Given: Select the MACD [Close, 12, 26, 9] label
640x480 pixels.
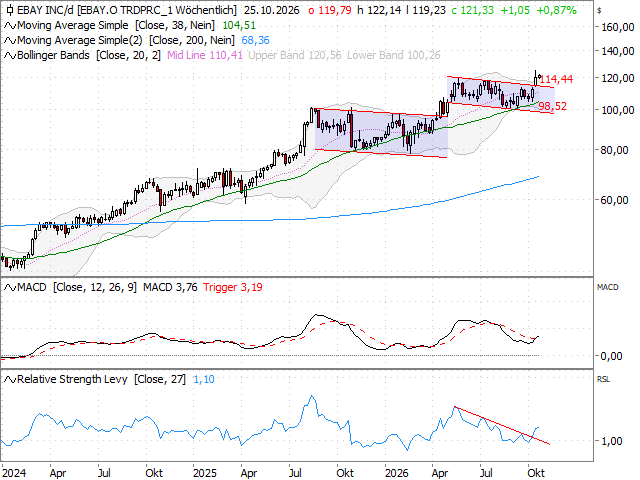Looking at the screenshot, I should point(77,287).
